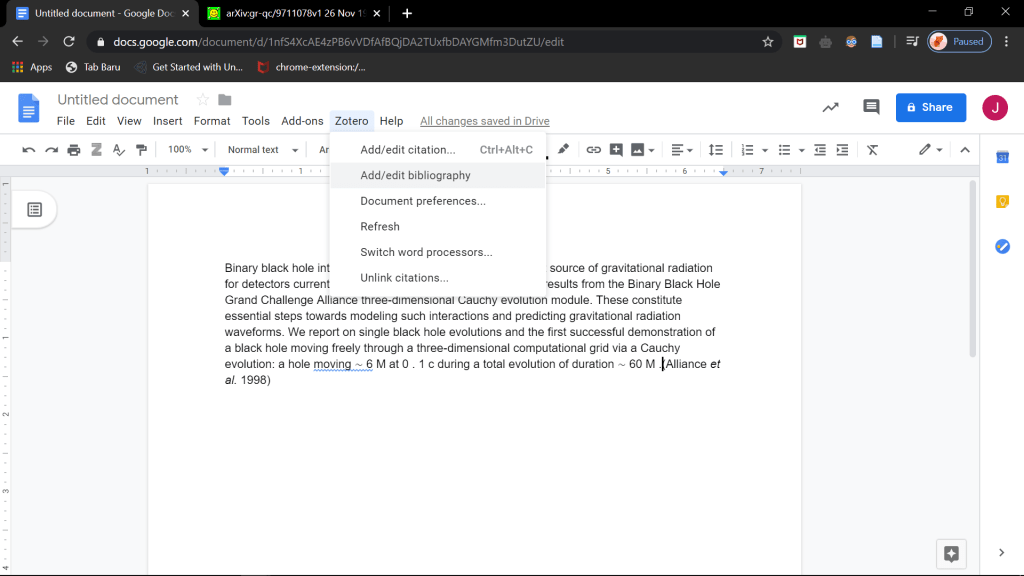1024x576 pixels.
Task: Click the insert link icon
Action: [x=593, y=150]
